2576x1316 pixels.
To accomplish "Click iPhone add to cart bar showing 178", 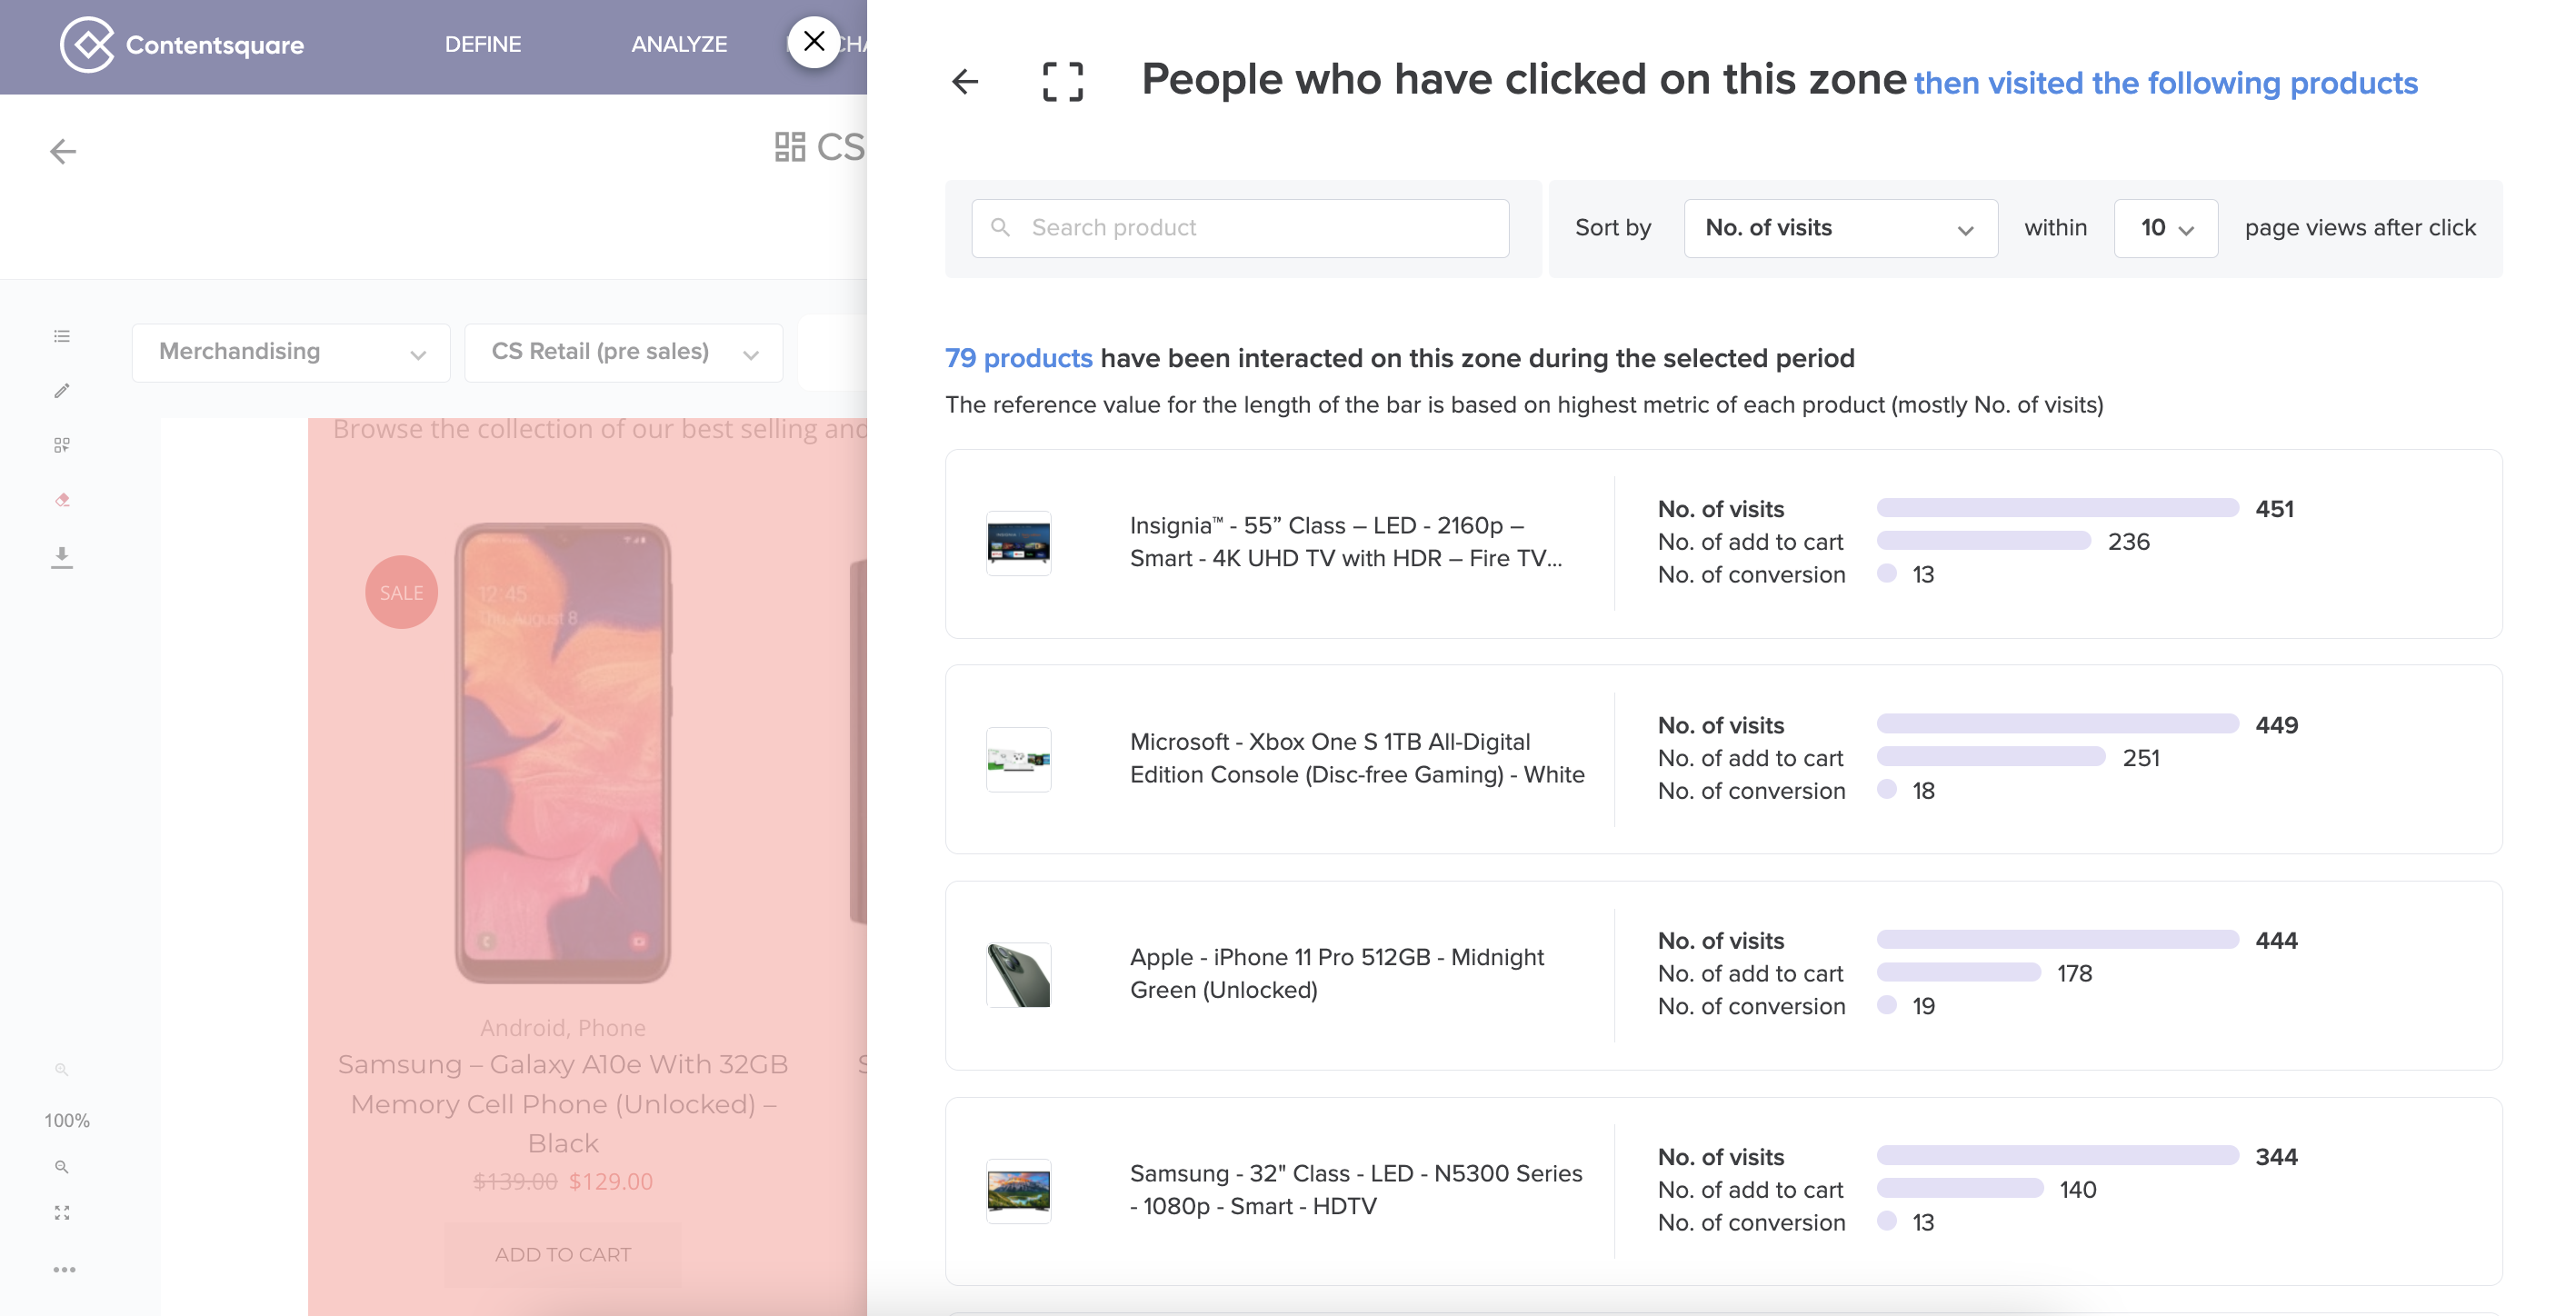I will pyautogui.click(x=1958, y=972).
